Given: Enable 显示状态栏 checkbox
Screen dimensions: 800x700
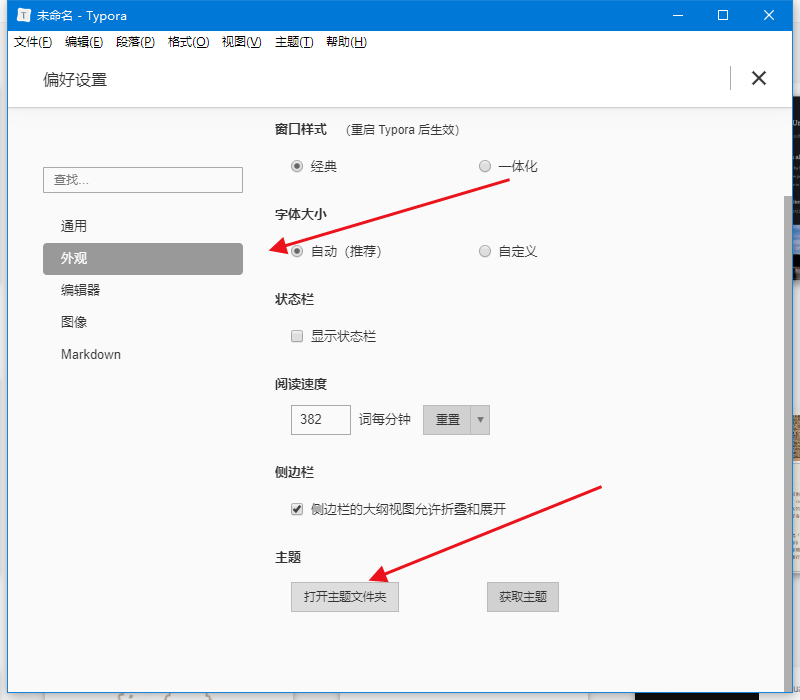Looking at the screenshot, I should click(x=297, y=336).
